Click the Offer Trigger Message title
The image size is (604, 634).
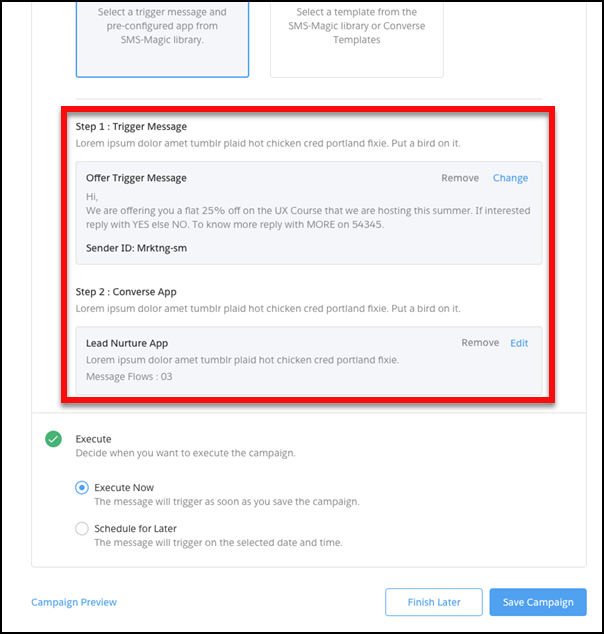click(136, 178)
